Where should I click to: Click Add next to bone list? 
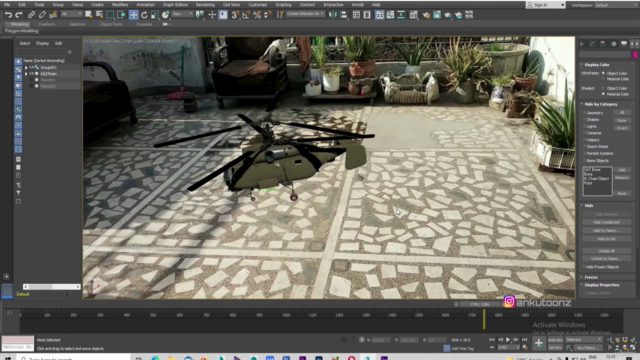tap(622, 170)
